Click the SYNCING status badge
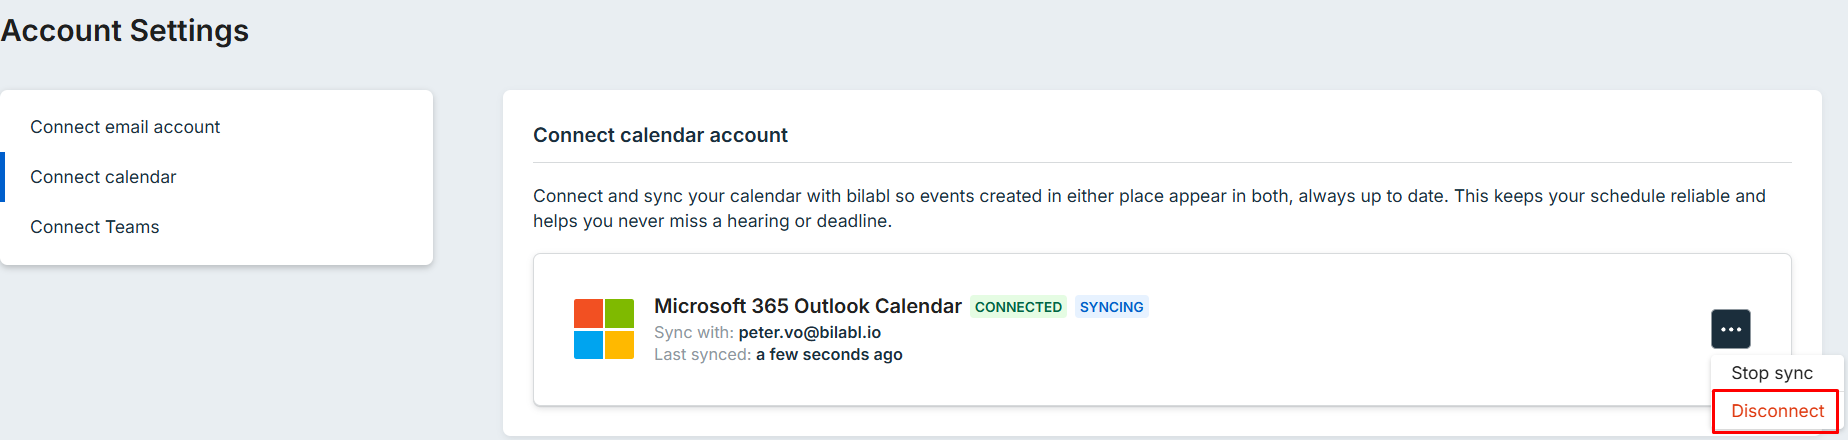Screen dimensions: 1848x440 [x=1111, y=307]
